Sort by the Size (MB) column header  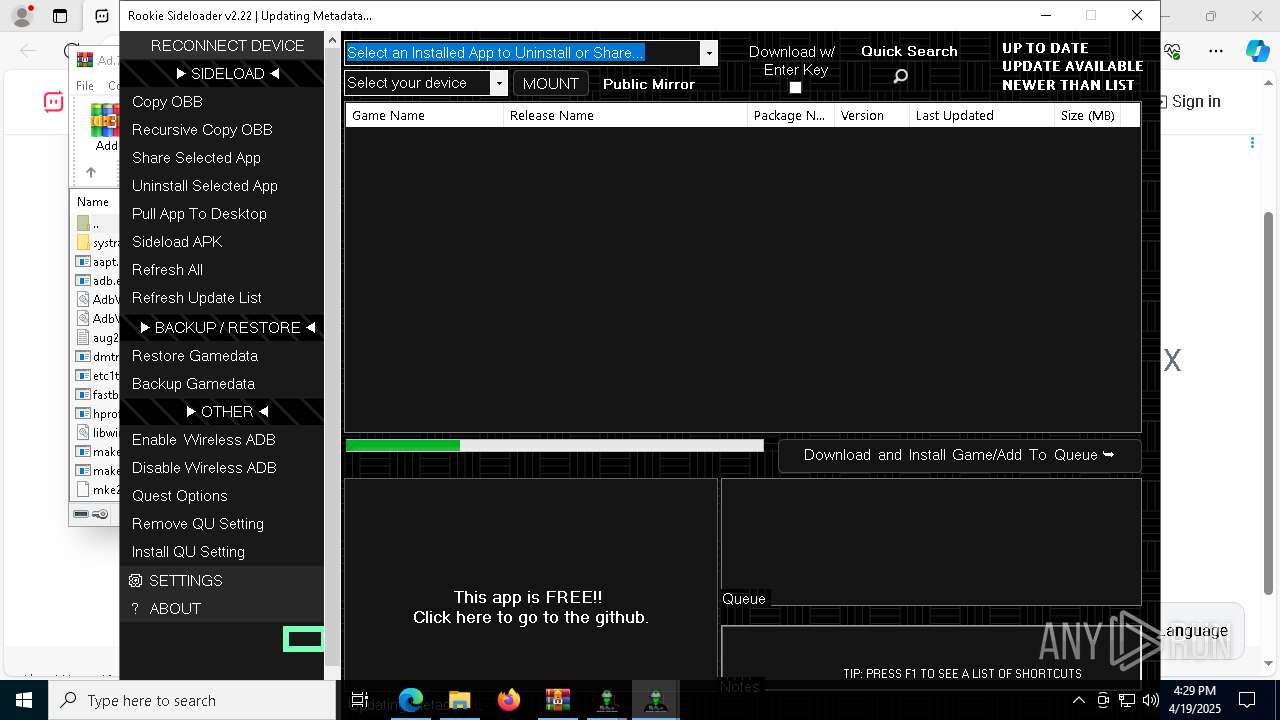click(1088, 115)
